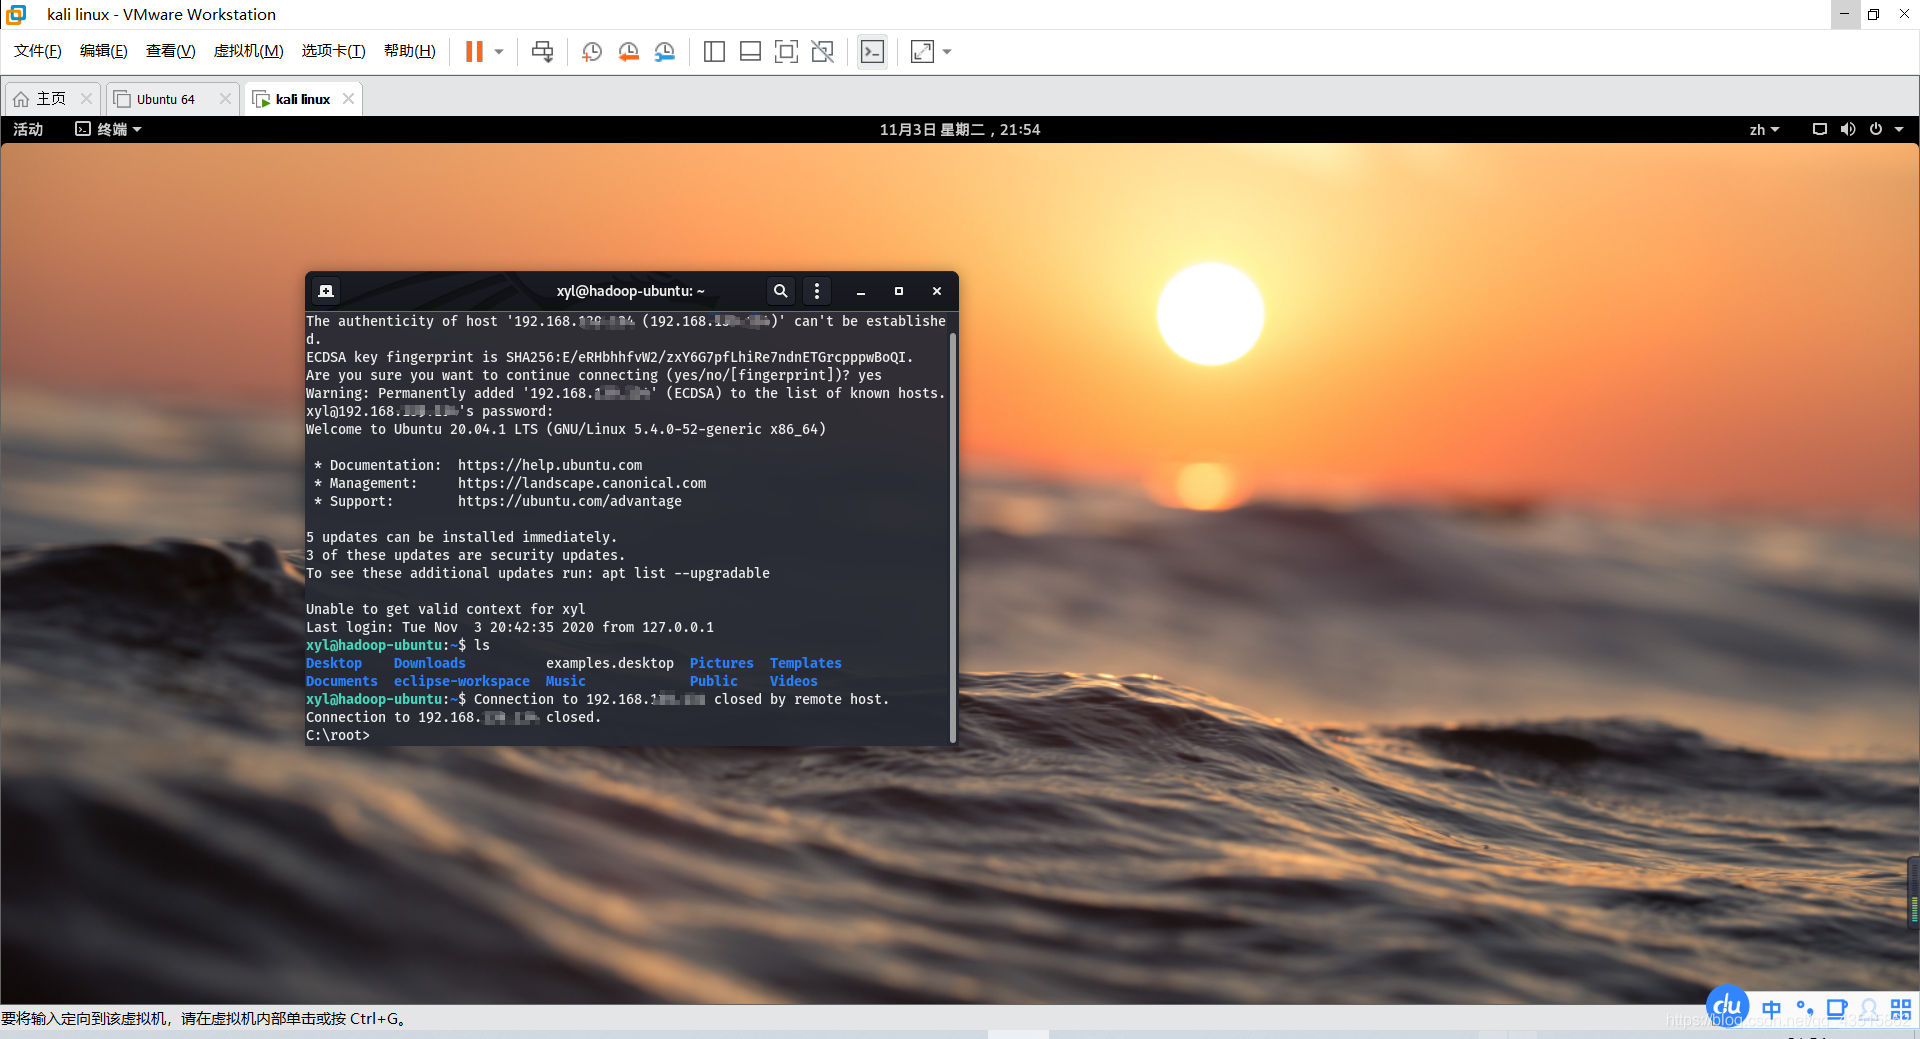Click the Music directory name in terminal
The image size is (1920, 1039).
point(566,682)
